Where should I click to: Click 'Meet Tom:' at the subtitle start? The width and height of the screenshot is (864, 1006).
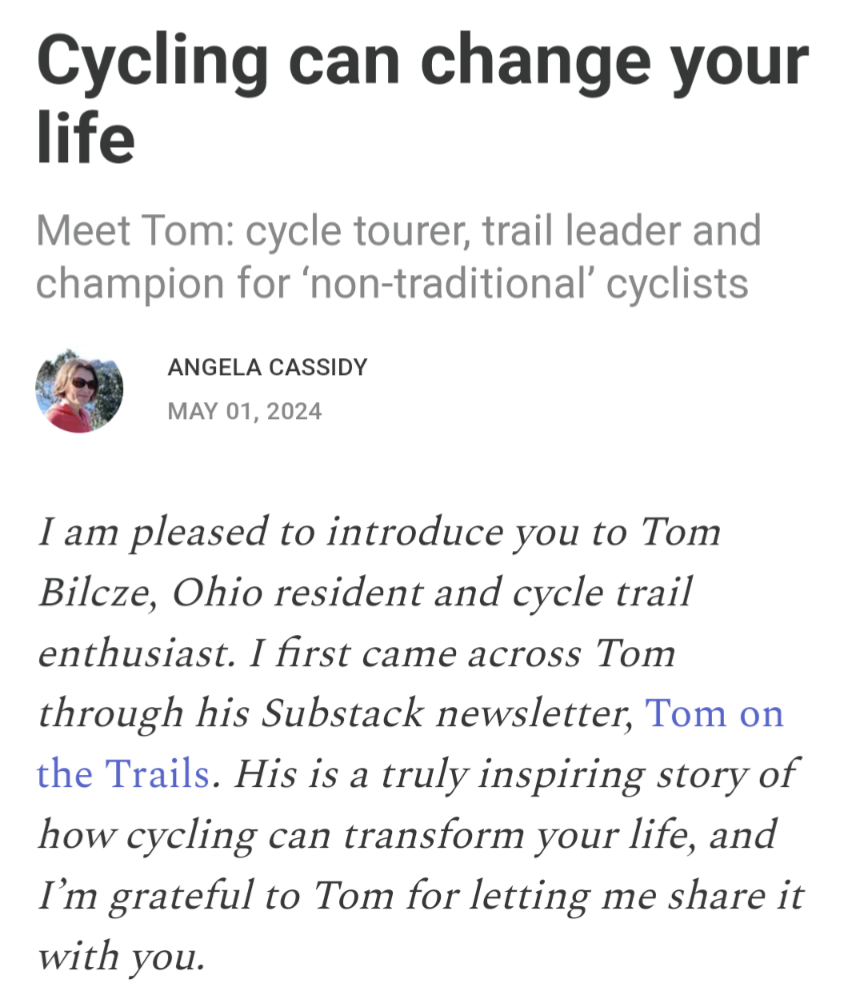tap(135, 230)
